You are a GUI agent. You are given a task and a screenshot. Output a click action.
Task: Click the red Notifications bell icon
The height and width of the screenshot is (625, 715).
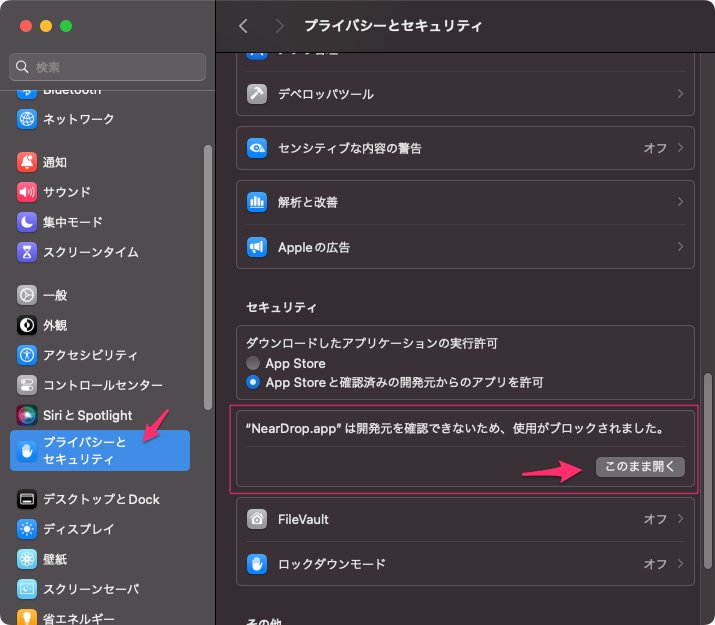click(27, 162)
